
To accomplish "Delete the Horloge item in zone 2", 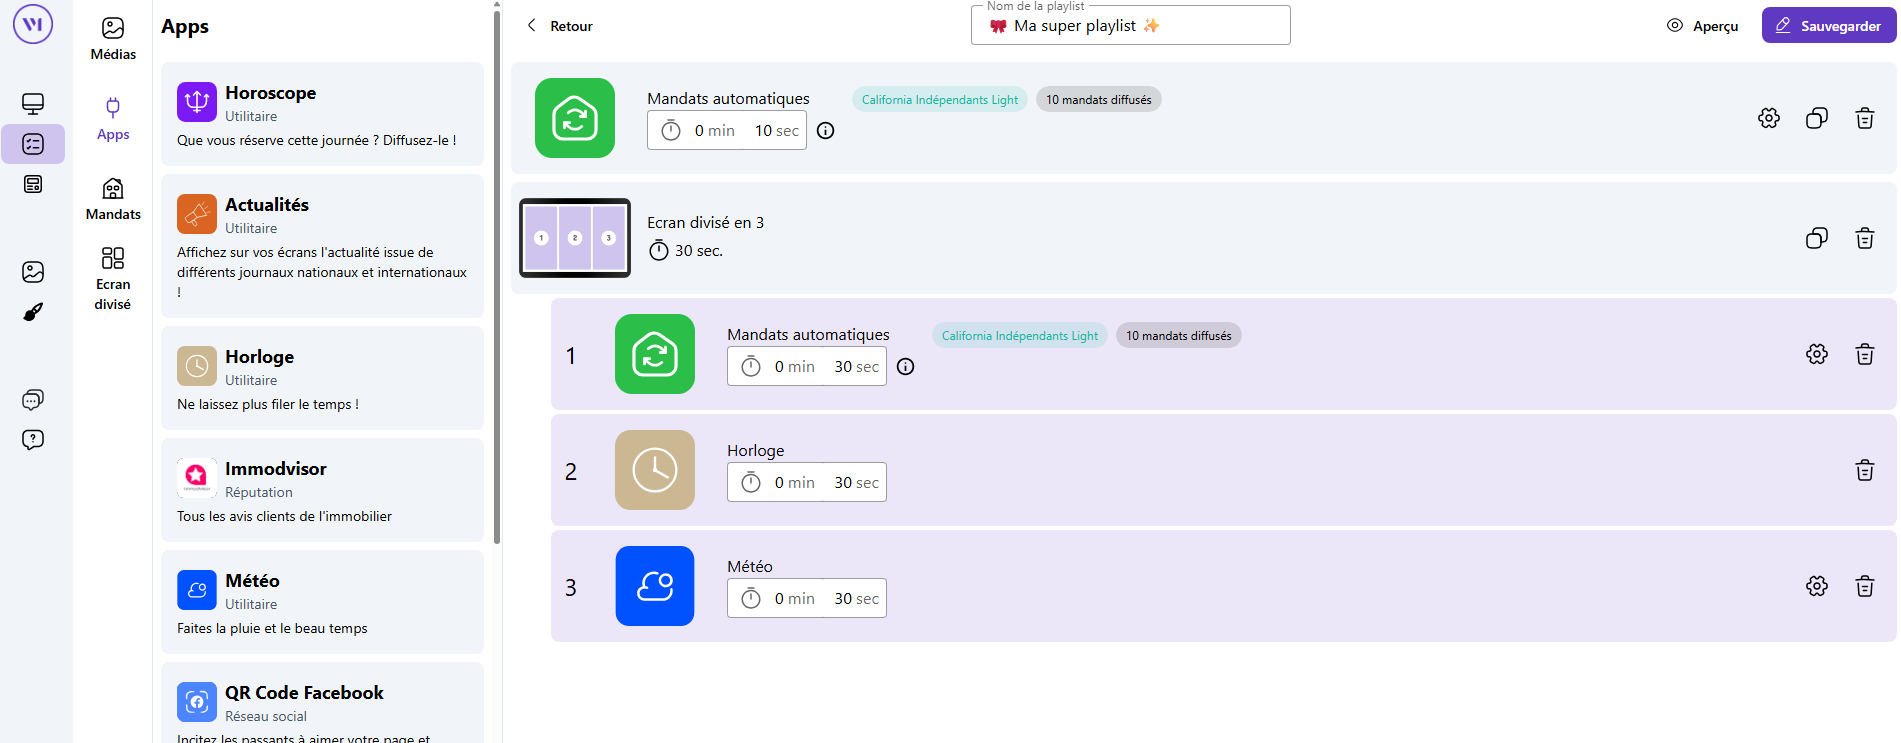I will tap(1865, 470).
